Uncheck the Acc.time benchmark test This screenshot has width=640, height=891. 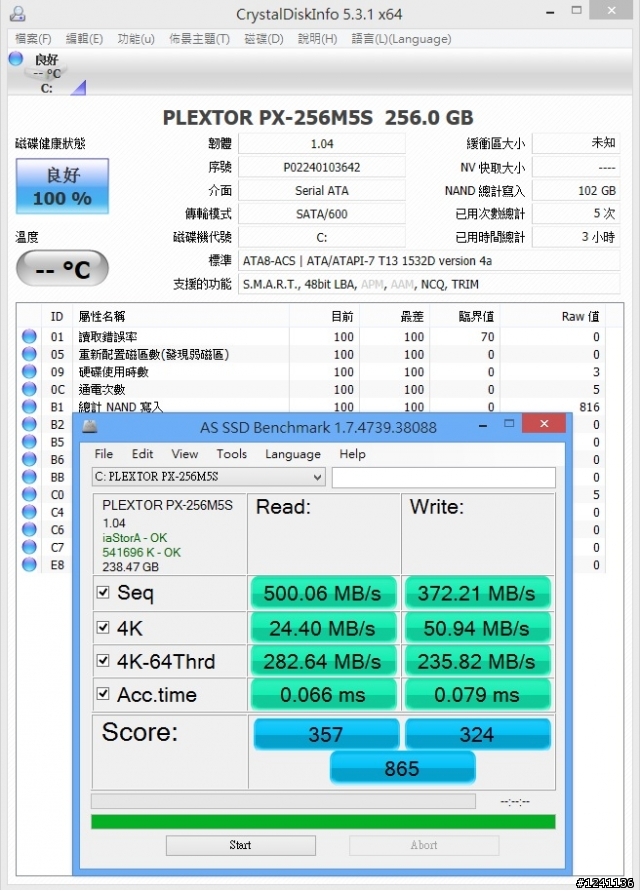[x=103, y=694]
